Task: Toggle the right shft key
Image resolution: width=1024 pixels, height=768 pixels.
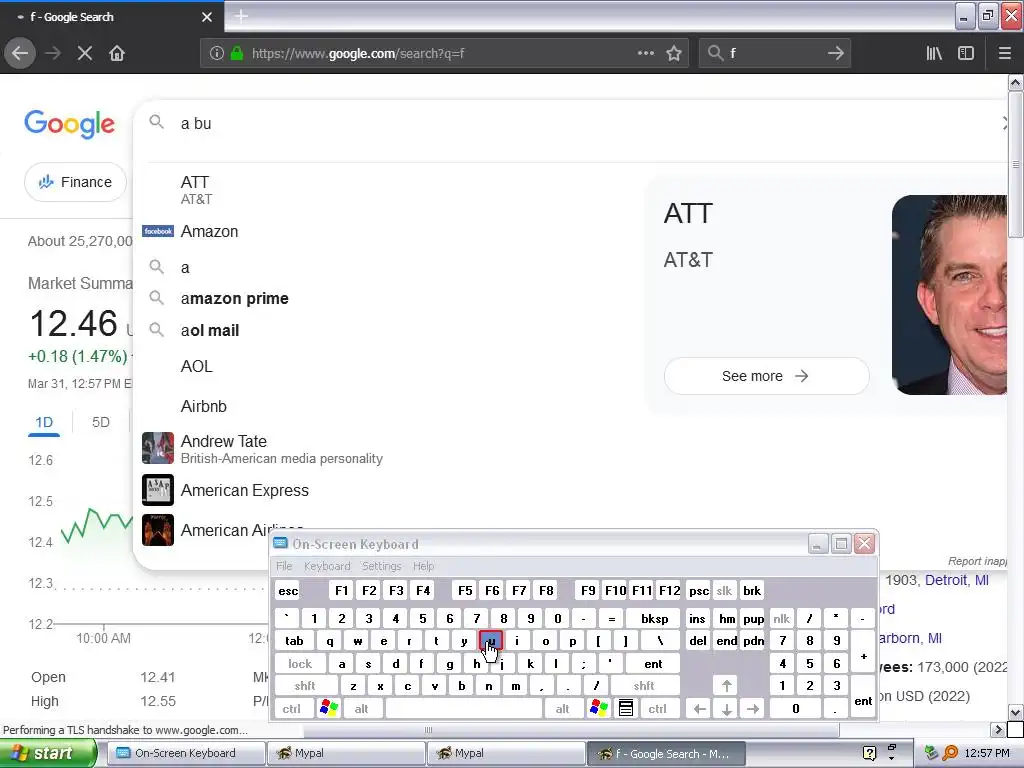Action: pos(643,686)
